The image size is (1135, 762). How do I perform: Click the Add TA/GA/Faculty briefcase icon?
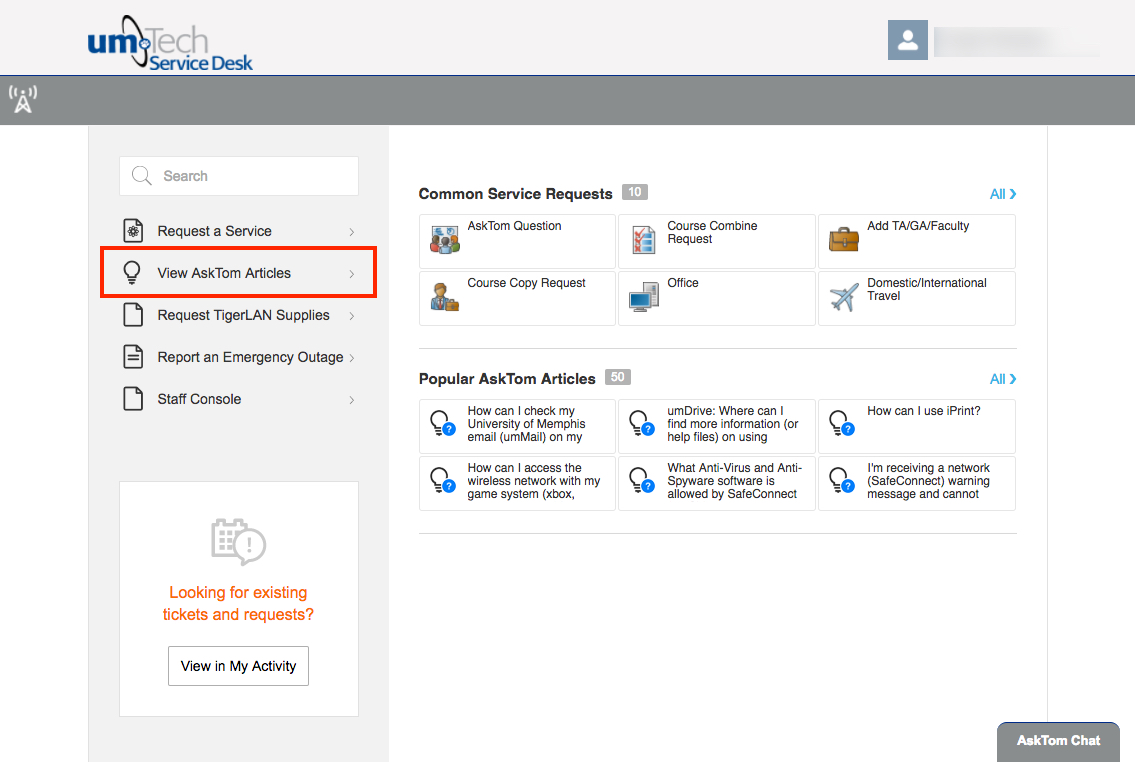[844, 240]
